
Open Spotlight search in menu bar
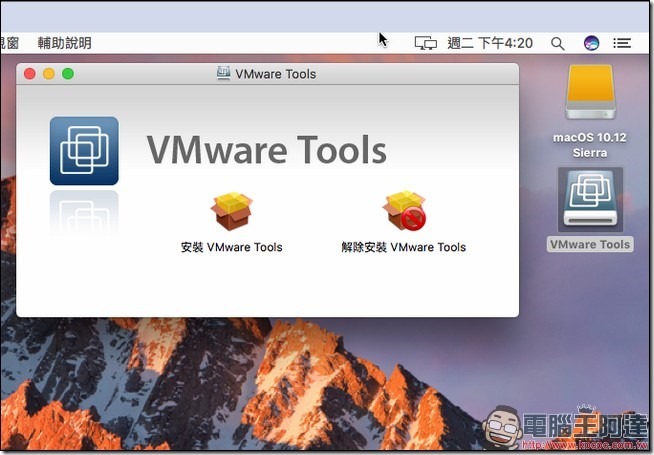coord(558,43)
